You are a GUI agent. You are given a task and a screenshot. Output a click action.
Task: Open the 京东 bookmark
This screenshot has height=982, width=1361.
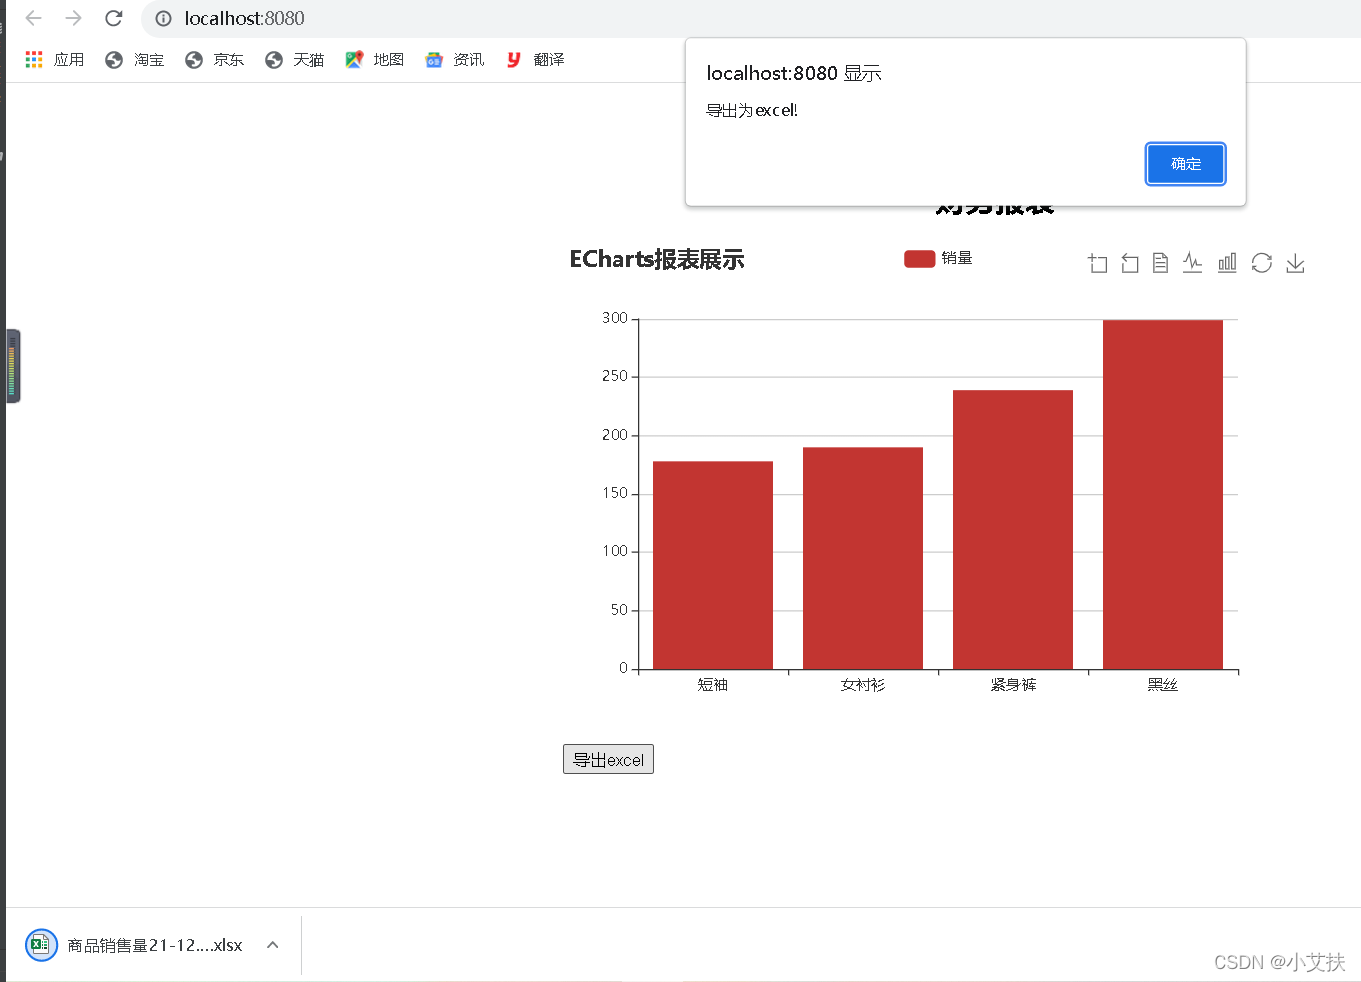pos(215,60)
